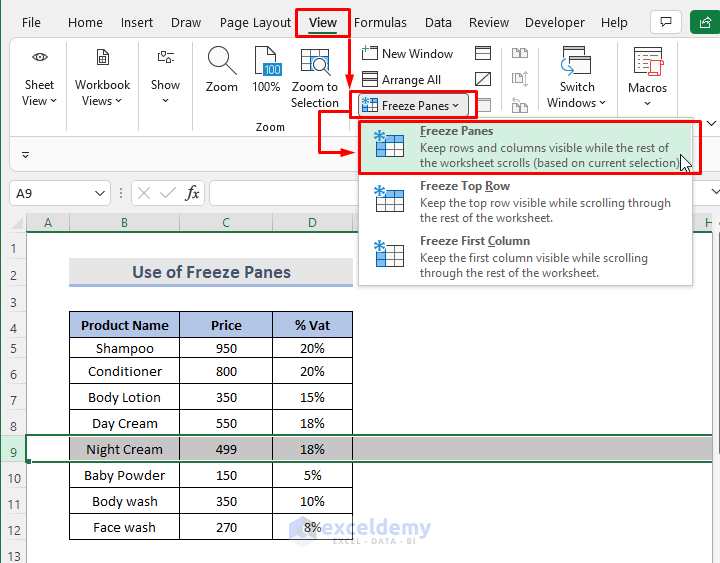Expand the Workbook Views dropdown chevron
Viewport: 720px width, 563px height.
click(118, 101)
